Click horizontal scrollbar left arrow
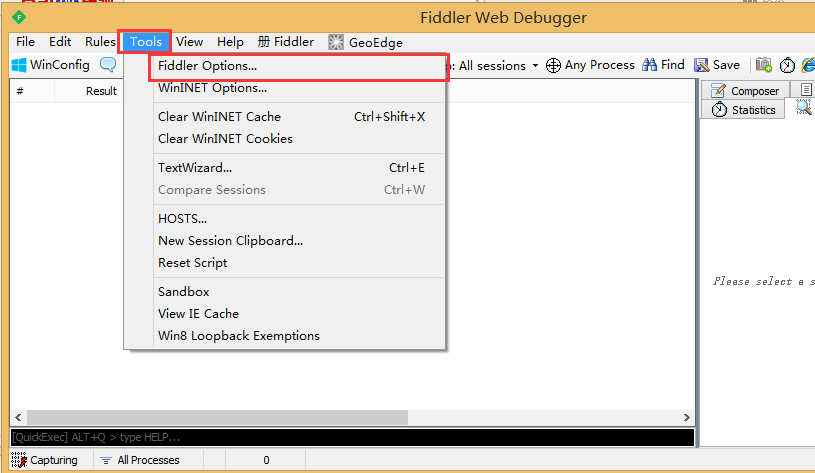 coord(18,417)
